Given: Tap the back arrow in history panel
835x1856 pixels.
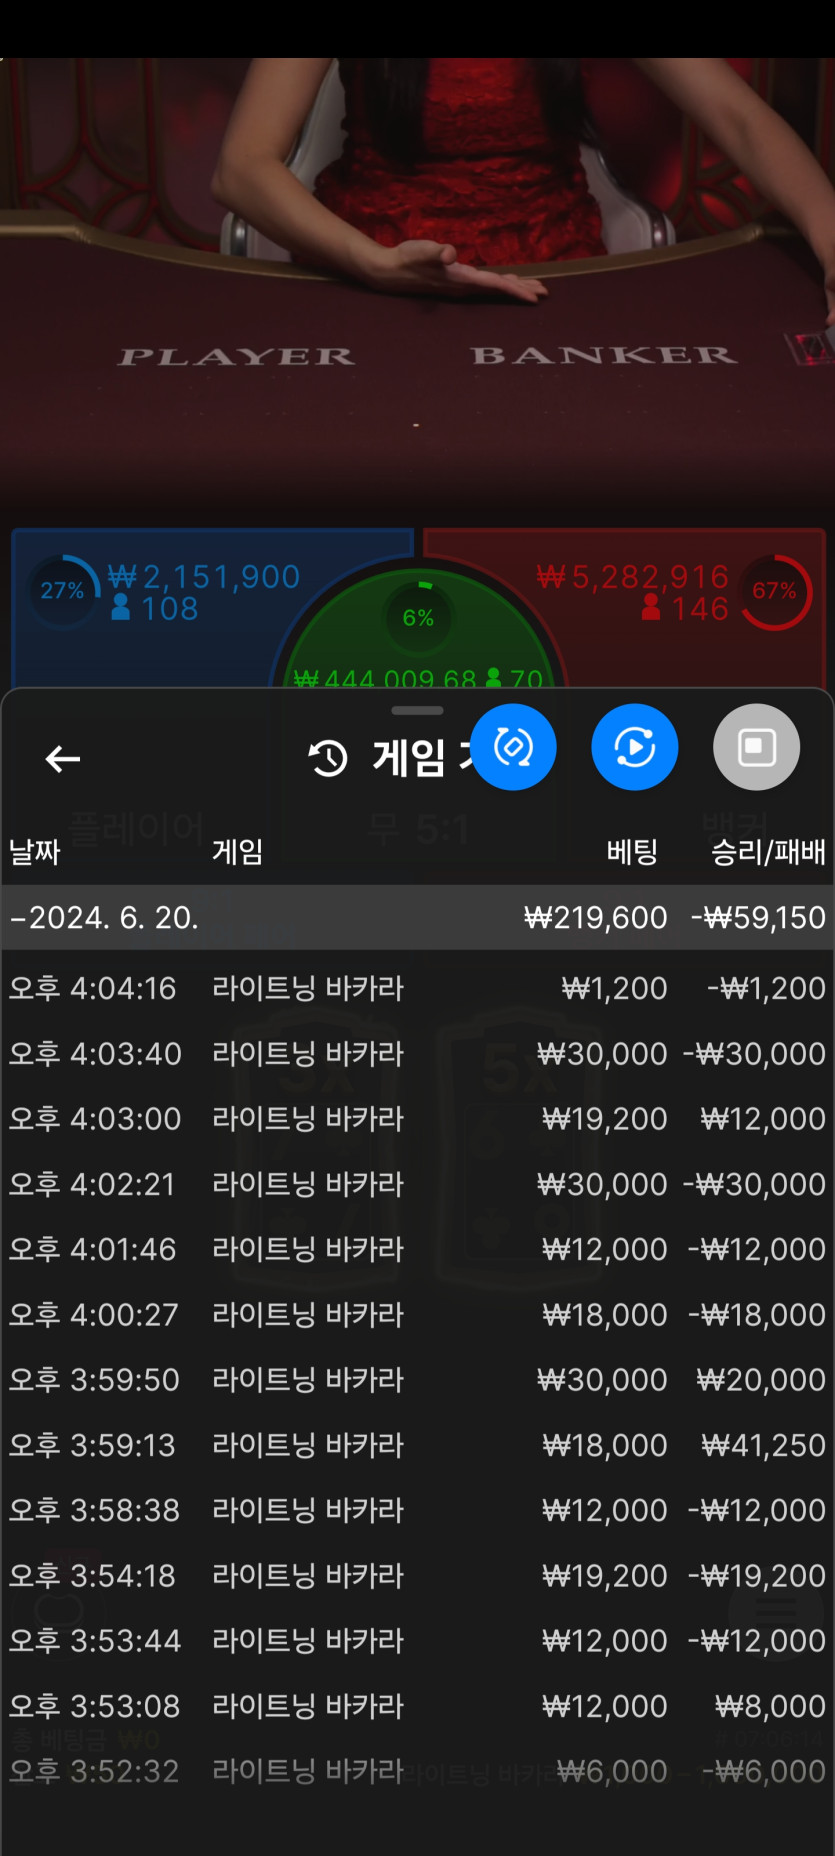Looking at the screenshot, I should point(63,759).
